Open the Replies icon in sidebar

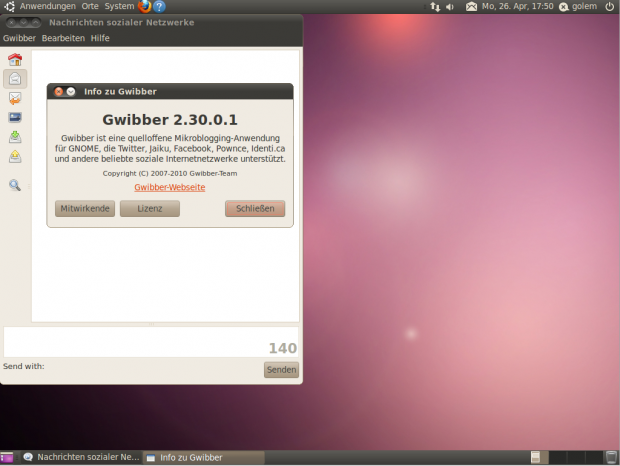click(x=15, y=98)
